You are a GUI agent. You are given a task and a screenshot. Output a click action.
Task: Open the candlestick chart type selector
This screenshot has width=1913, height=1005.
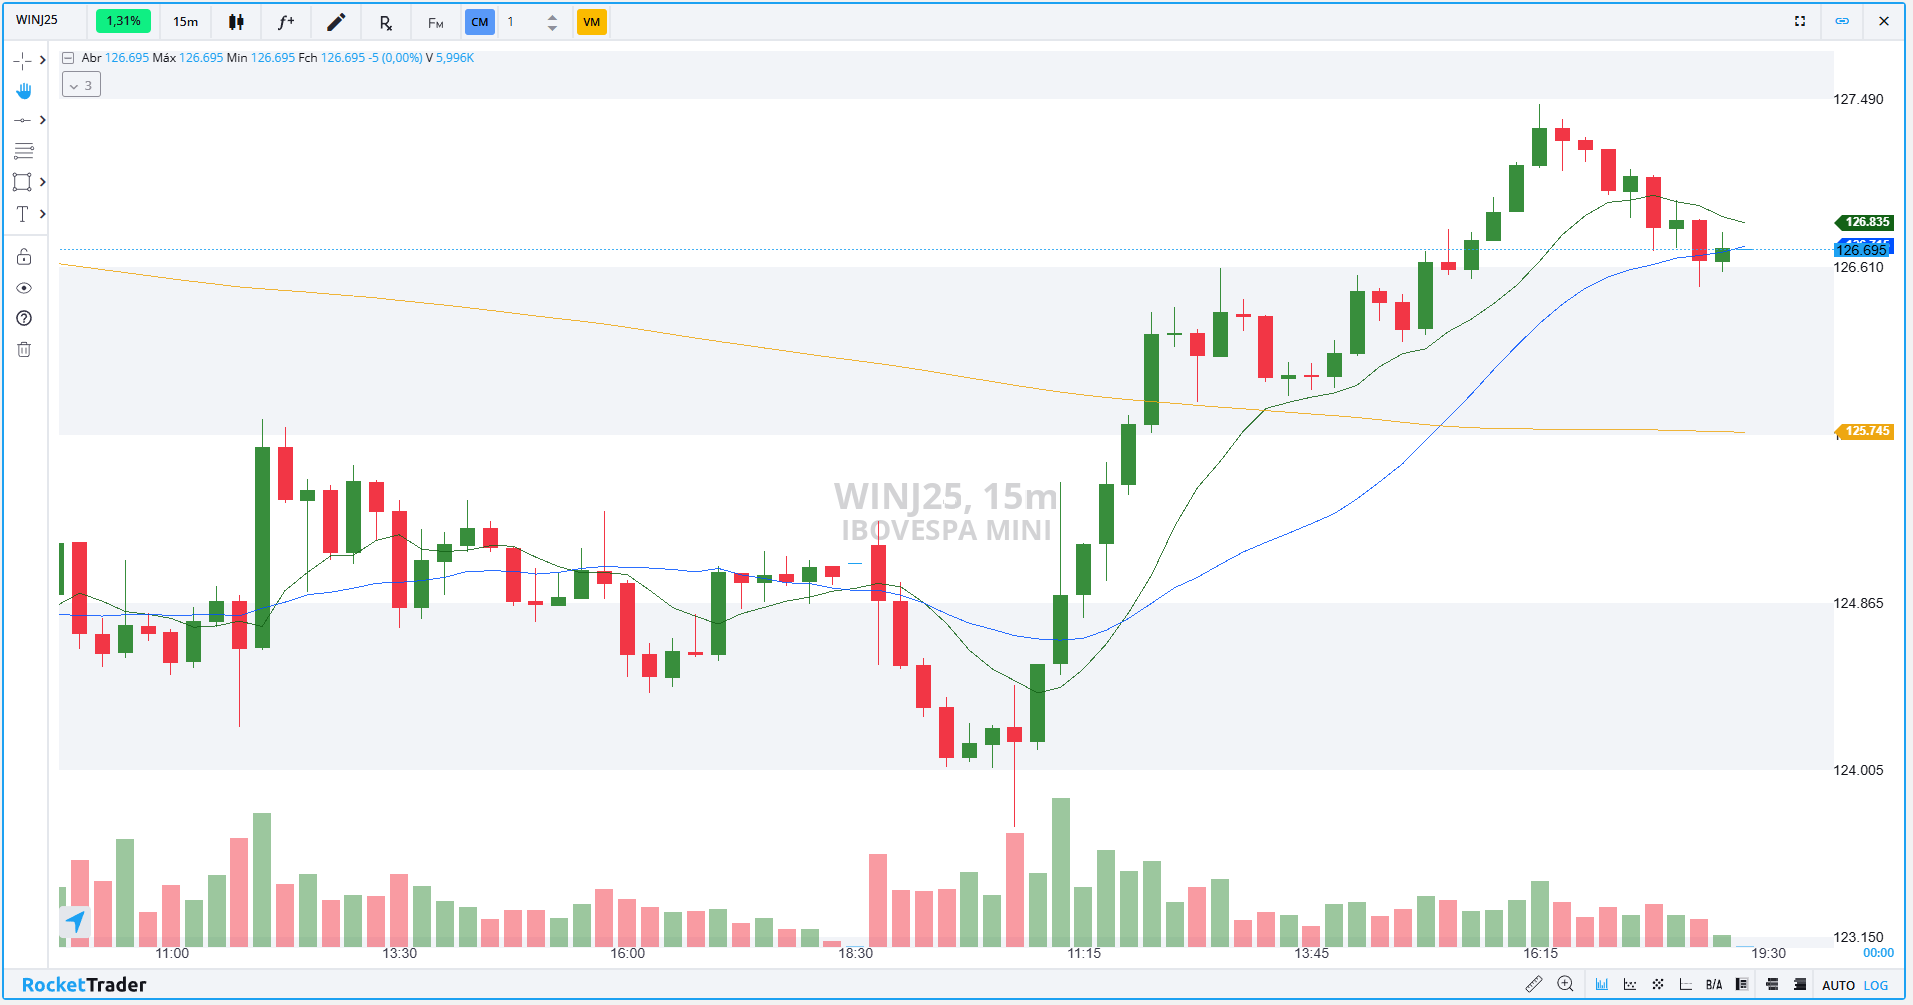(x=236, y=22)
